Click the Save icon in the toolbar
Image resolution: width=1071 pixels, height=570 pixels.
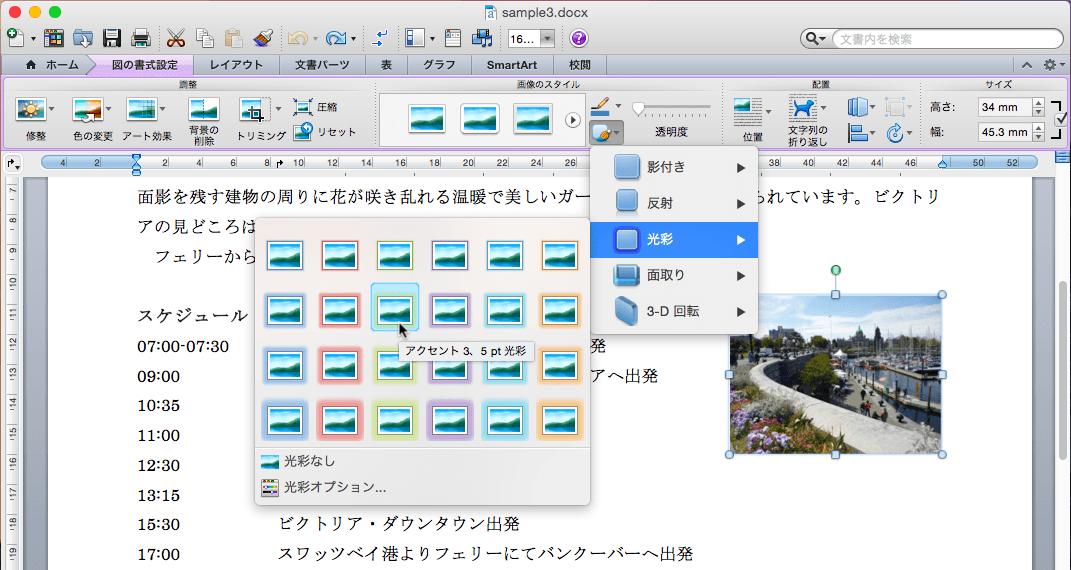(x=112, y=39)
